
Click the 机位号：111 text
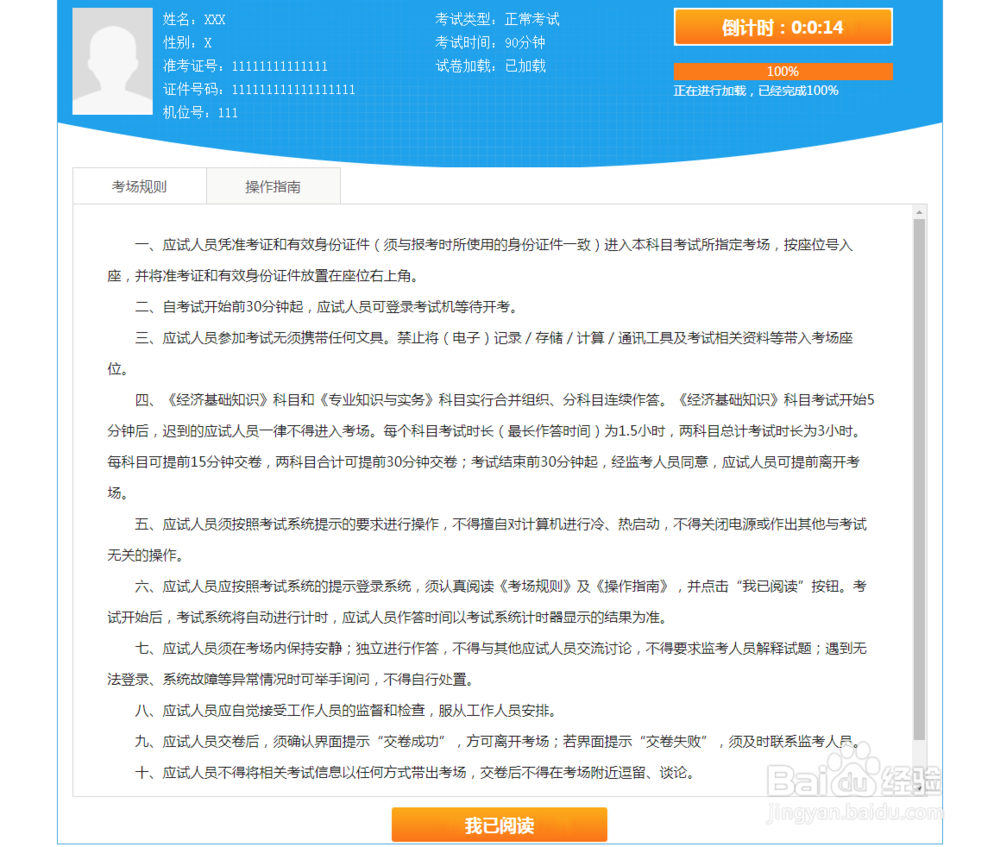(x=200, y=113)
